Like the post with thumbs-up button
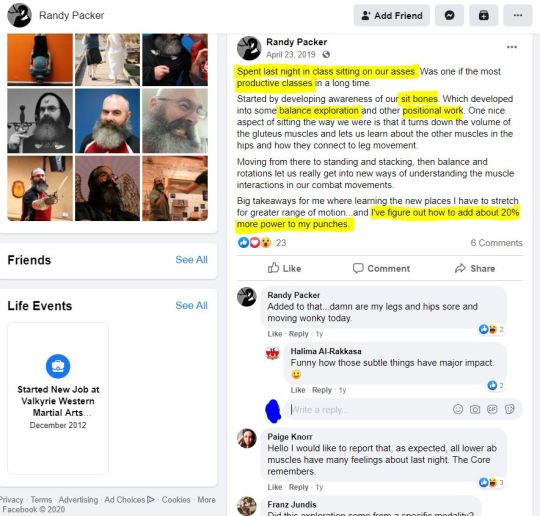Image resolution: width=540 pixels, height=516 pixels. tap(284, 268)
